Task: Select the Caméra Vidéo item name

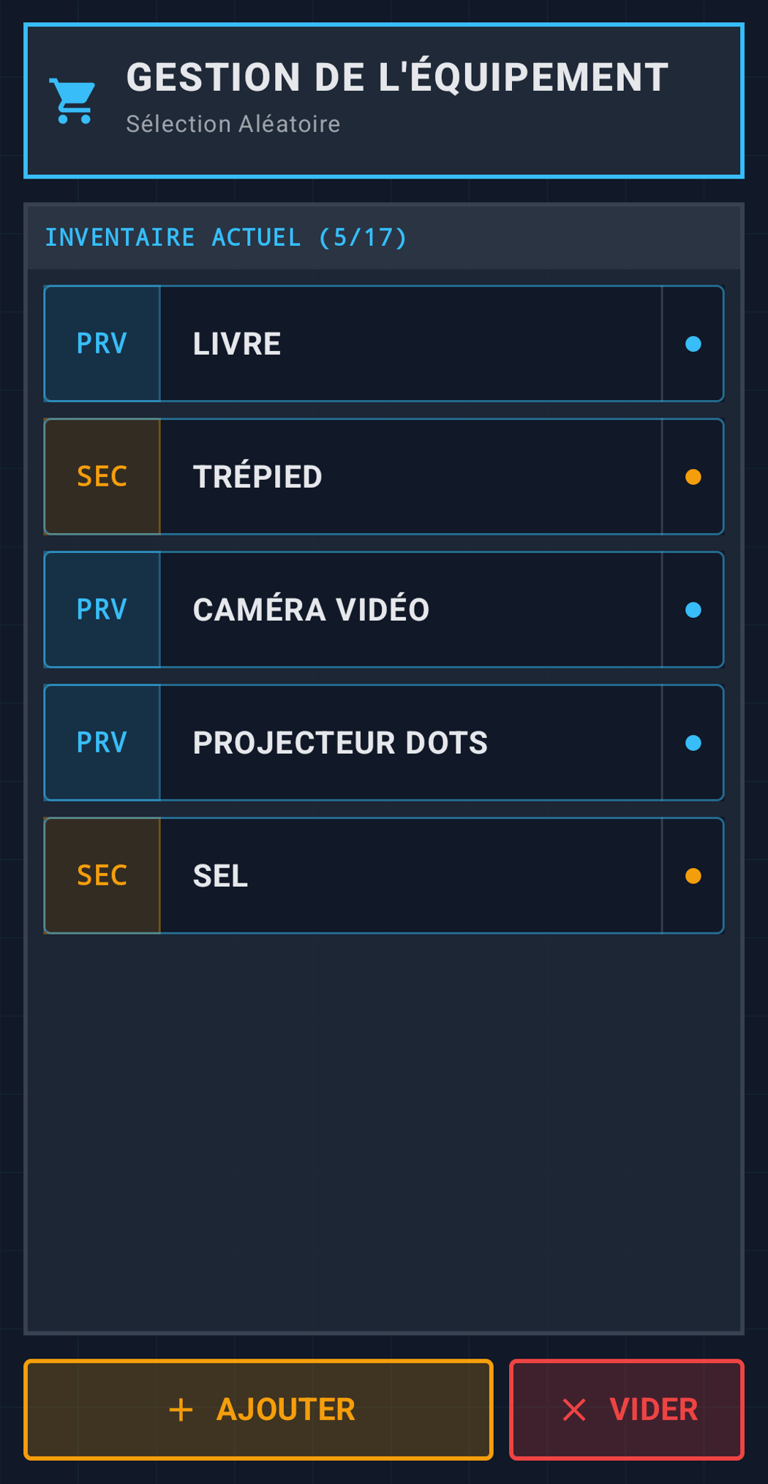Action: [x=311, y=610]
